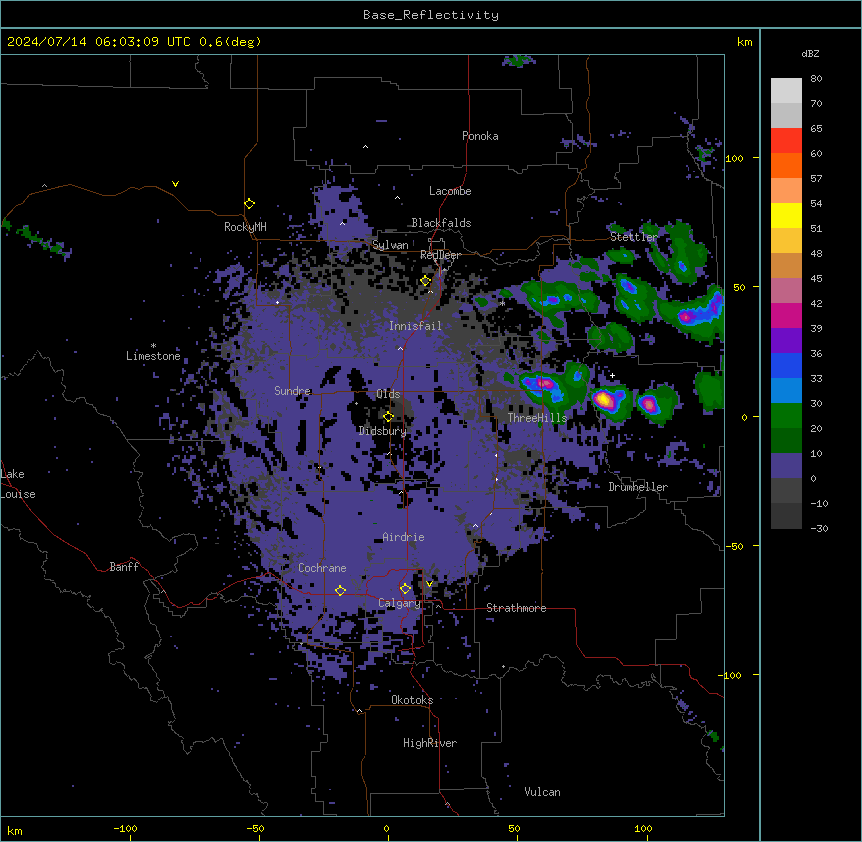This screenshot has height=842, width=862.
Task: Click the Lacombe city label
Action: coord(450,191)
